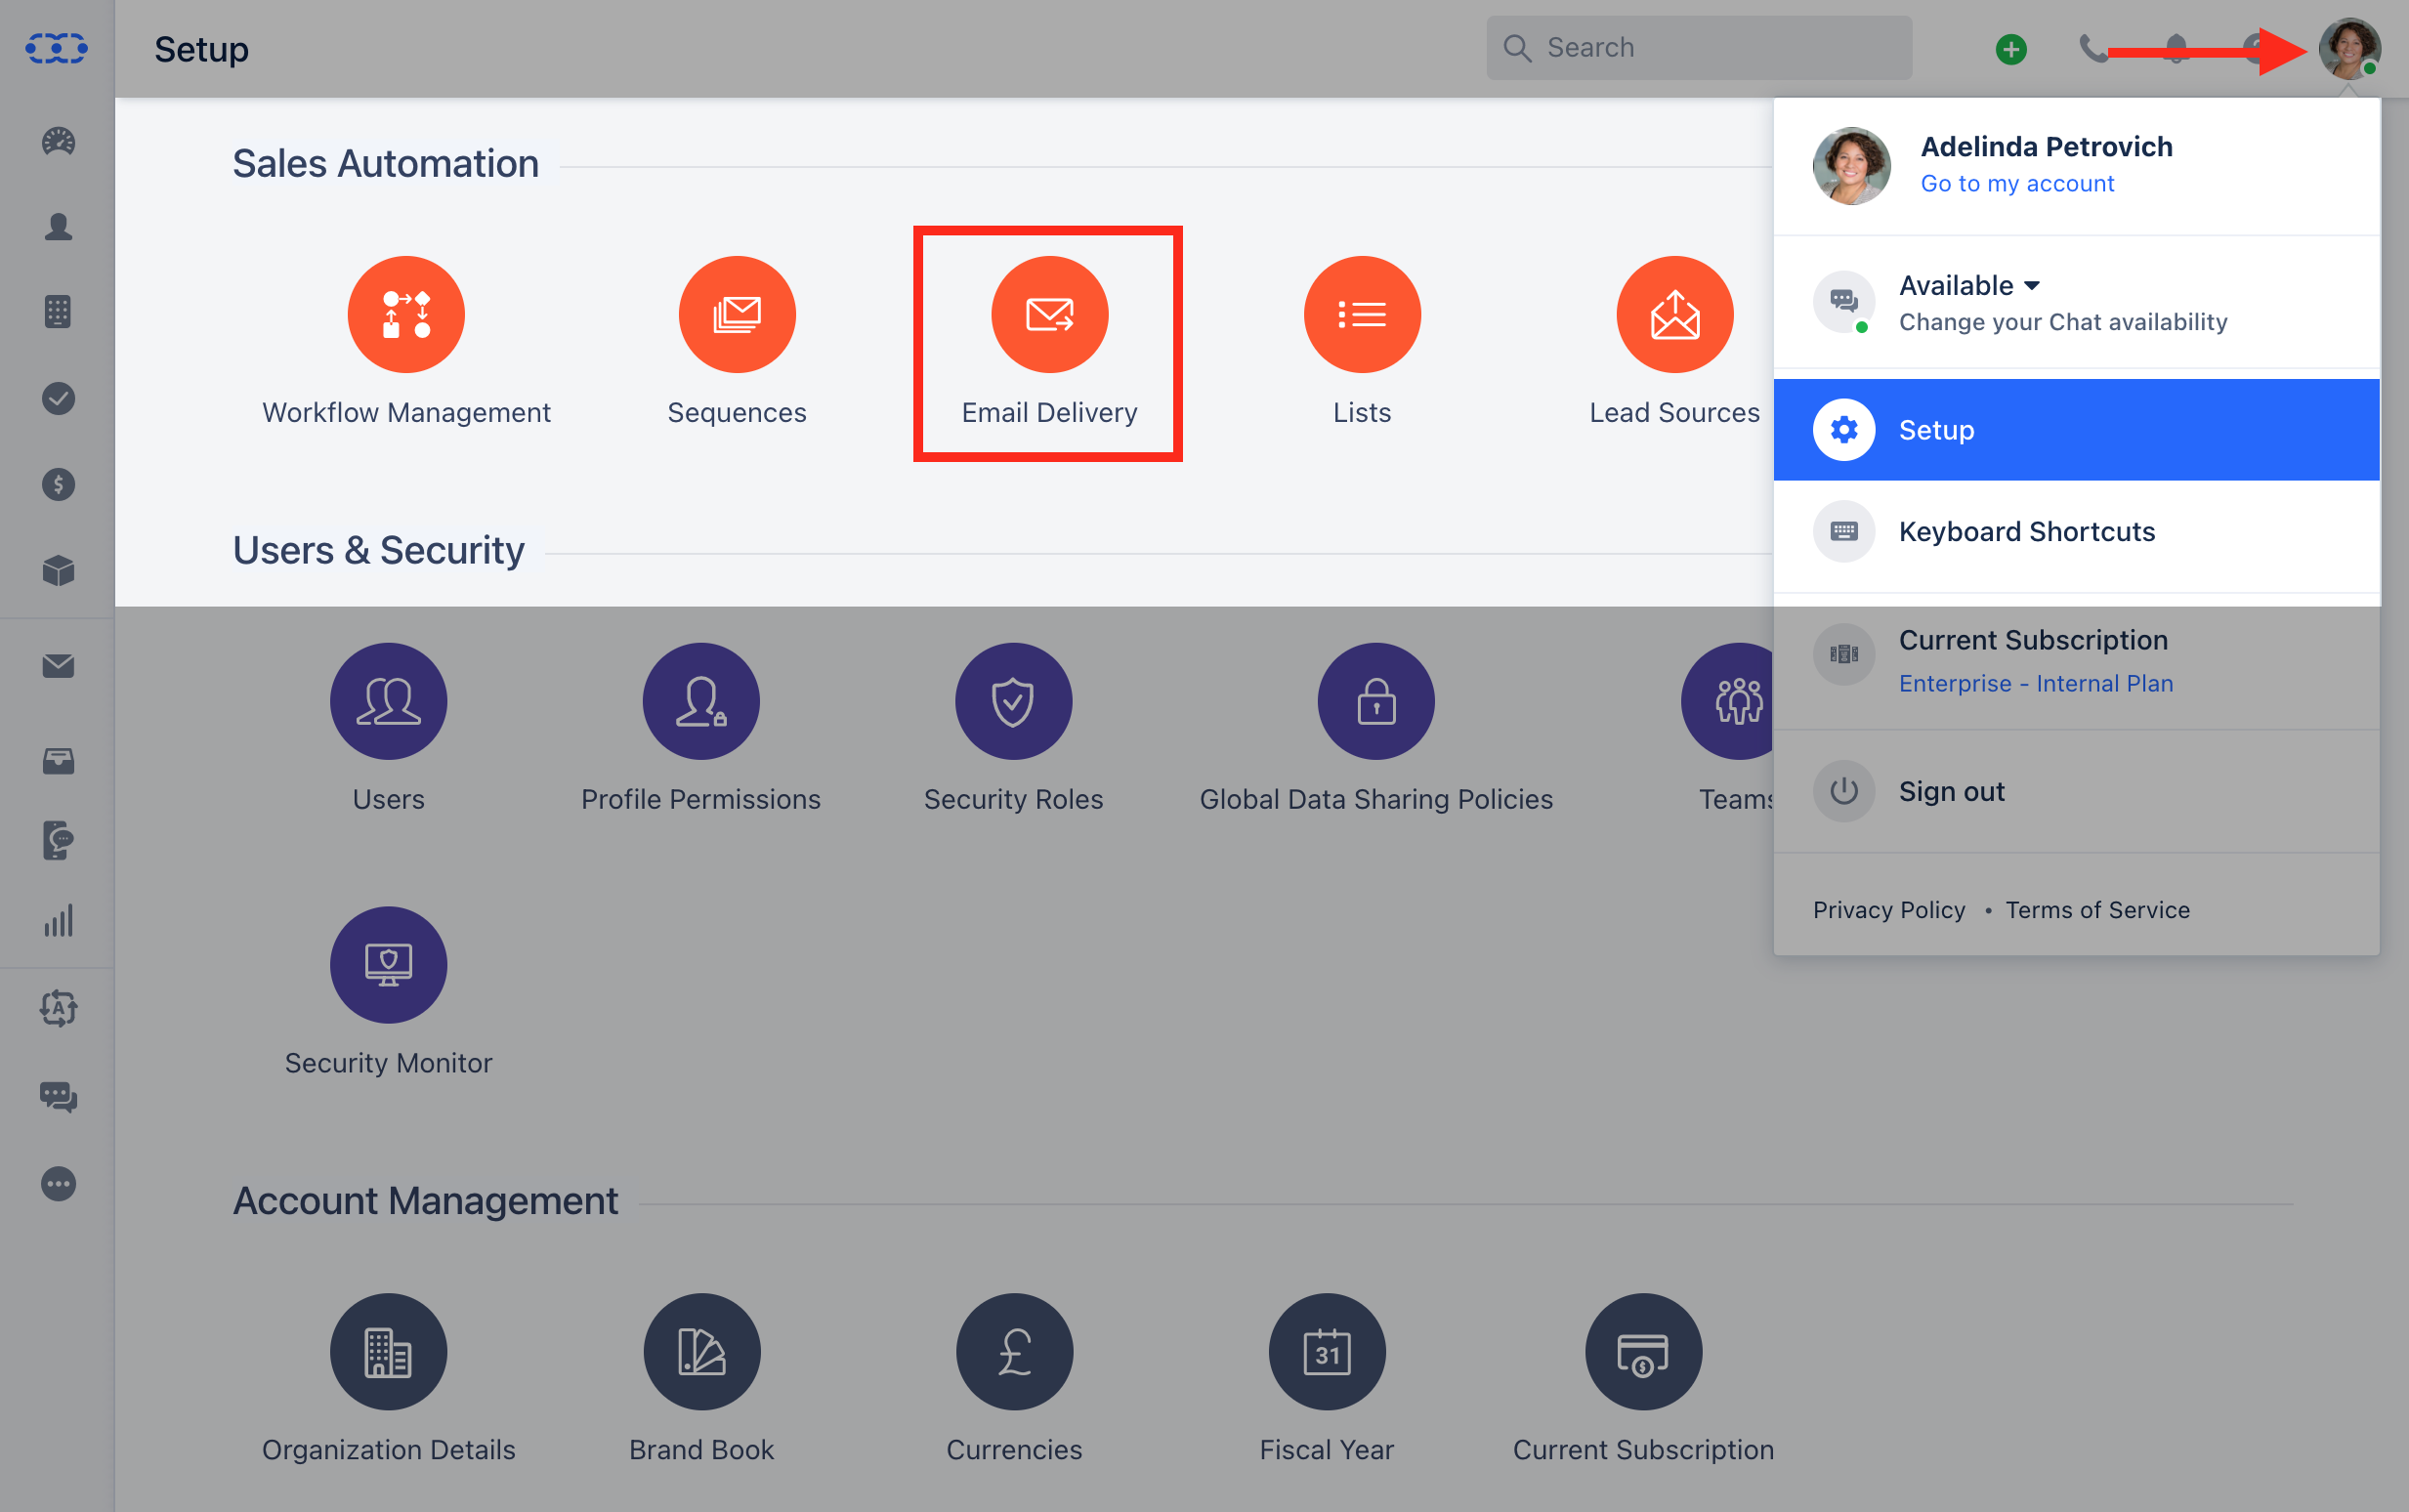Click the Search input field
Image resolution: width=2409 pixels, height=1512 pixels.
click(1698, 48)
